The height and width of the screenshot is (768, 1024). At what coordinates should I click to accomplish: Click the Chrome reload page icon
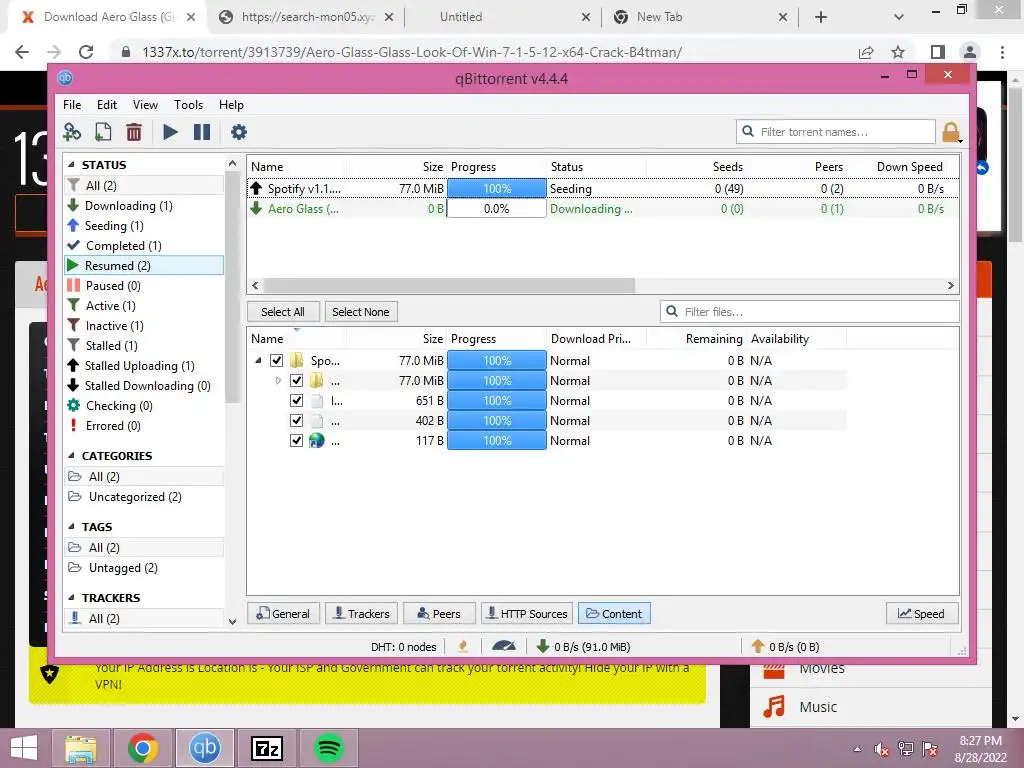(x=86, y=52)
